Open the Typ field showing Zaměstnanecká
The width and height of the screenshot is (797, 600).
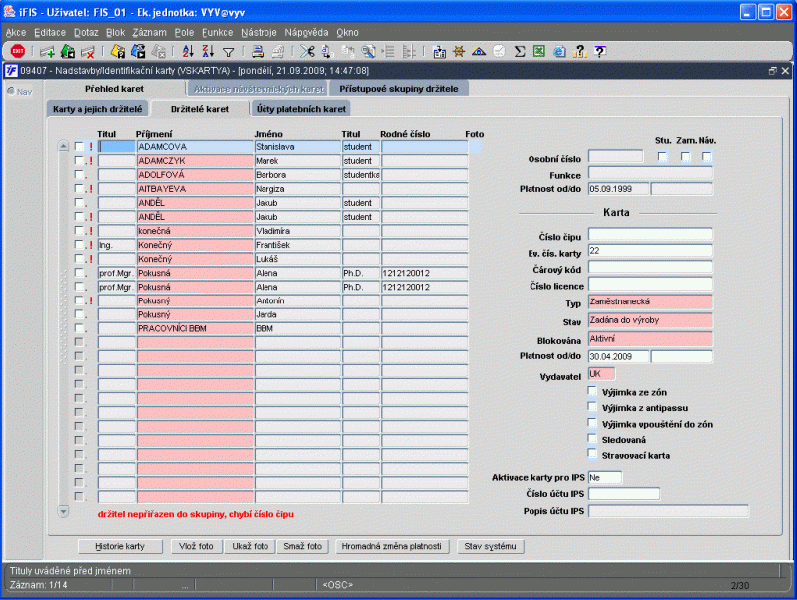click(x=650, y=302)
